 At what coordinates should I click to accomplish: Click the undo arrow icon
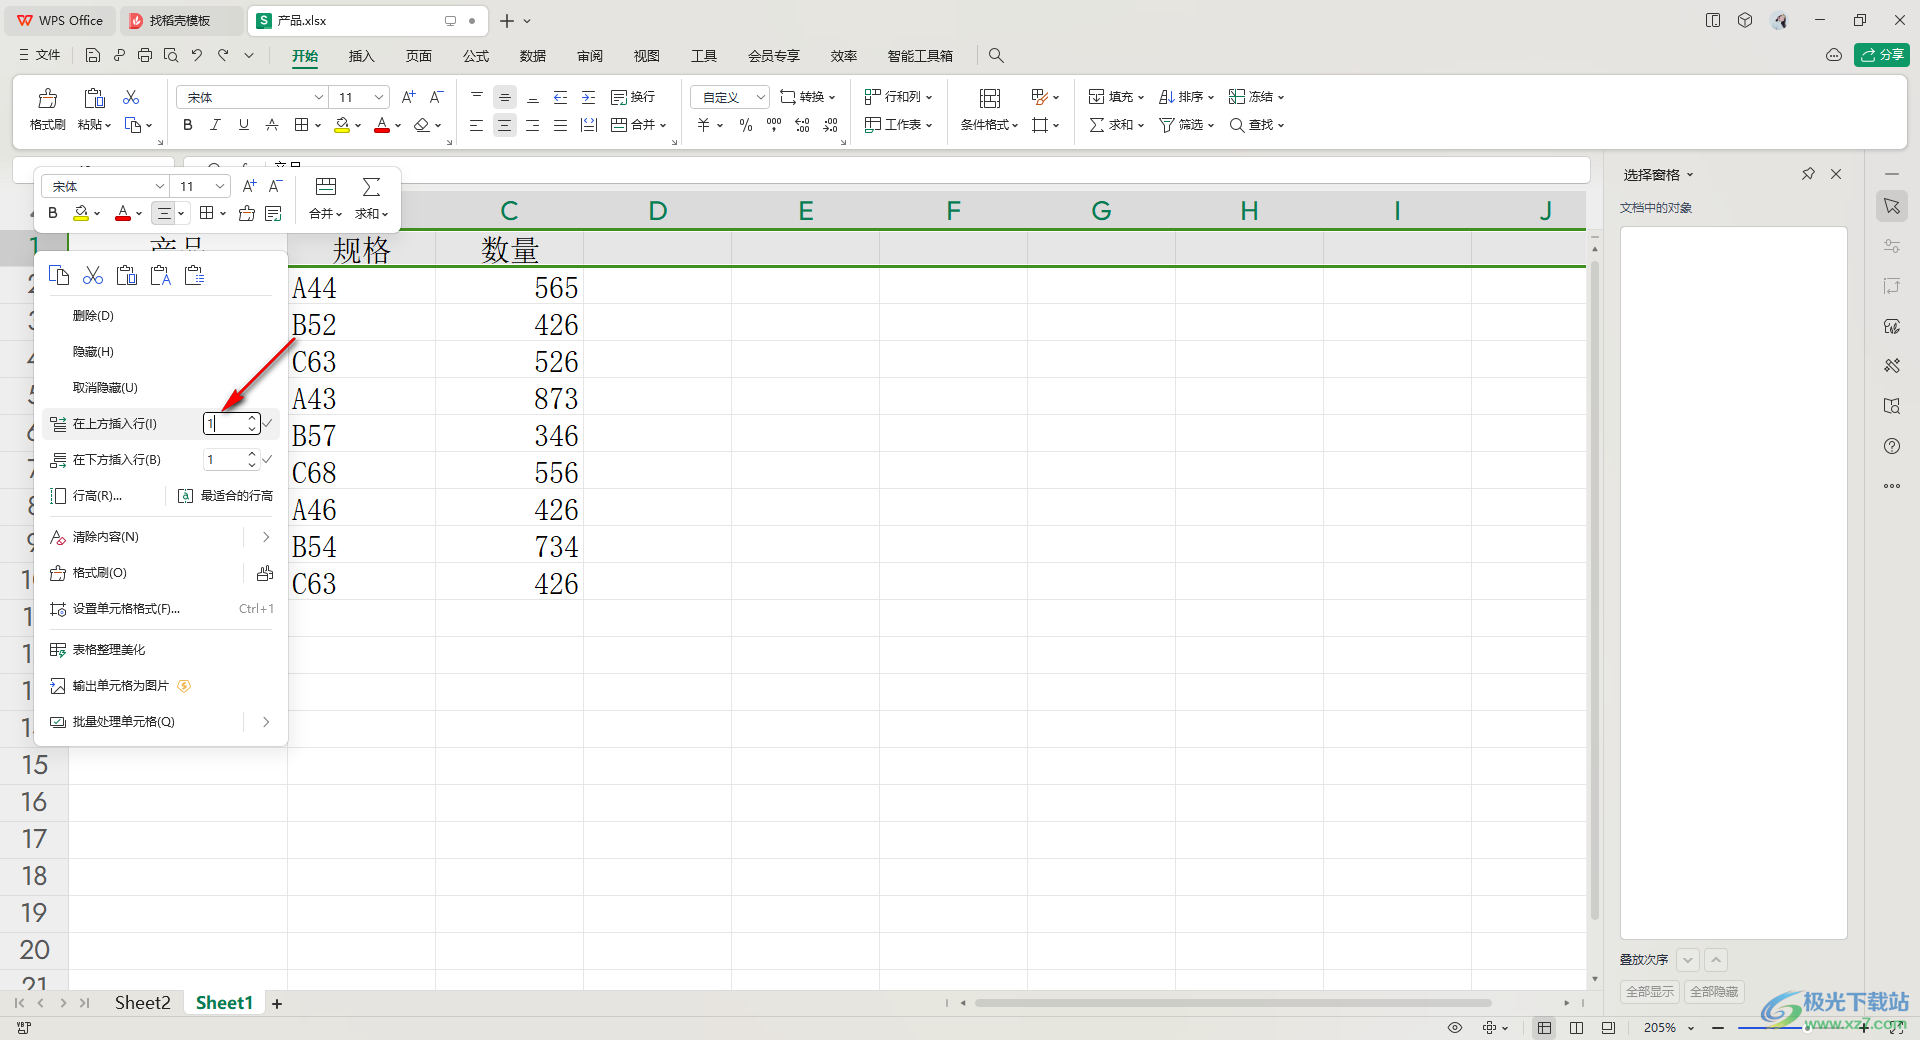click(x=197, y=55)
